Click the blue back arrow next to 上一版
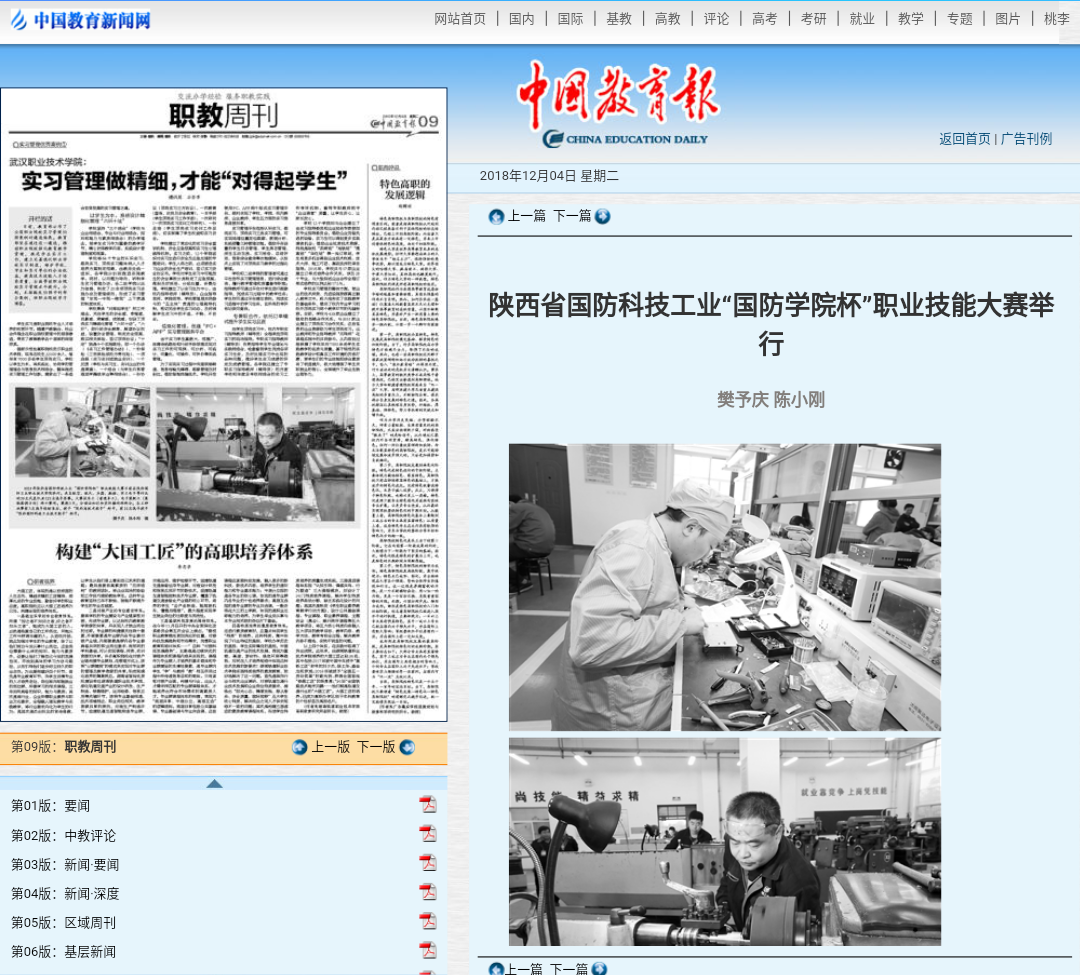 pos(300,747)
